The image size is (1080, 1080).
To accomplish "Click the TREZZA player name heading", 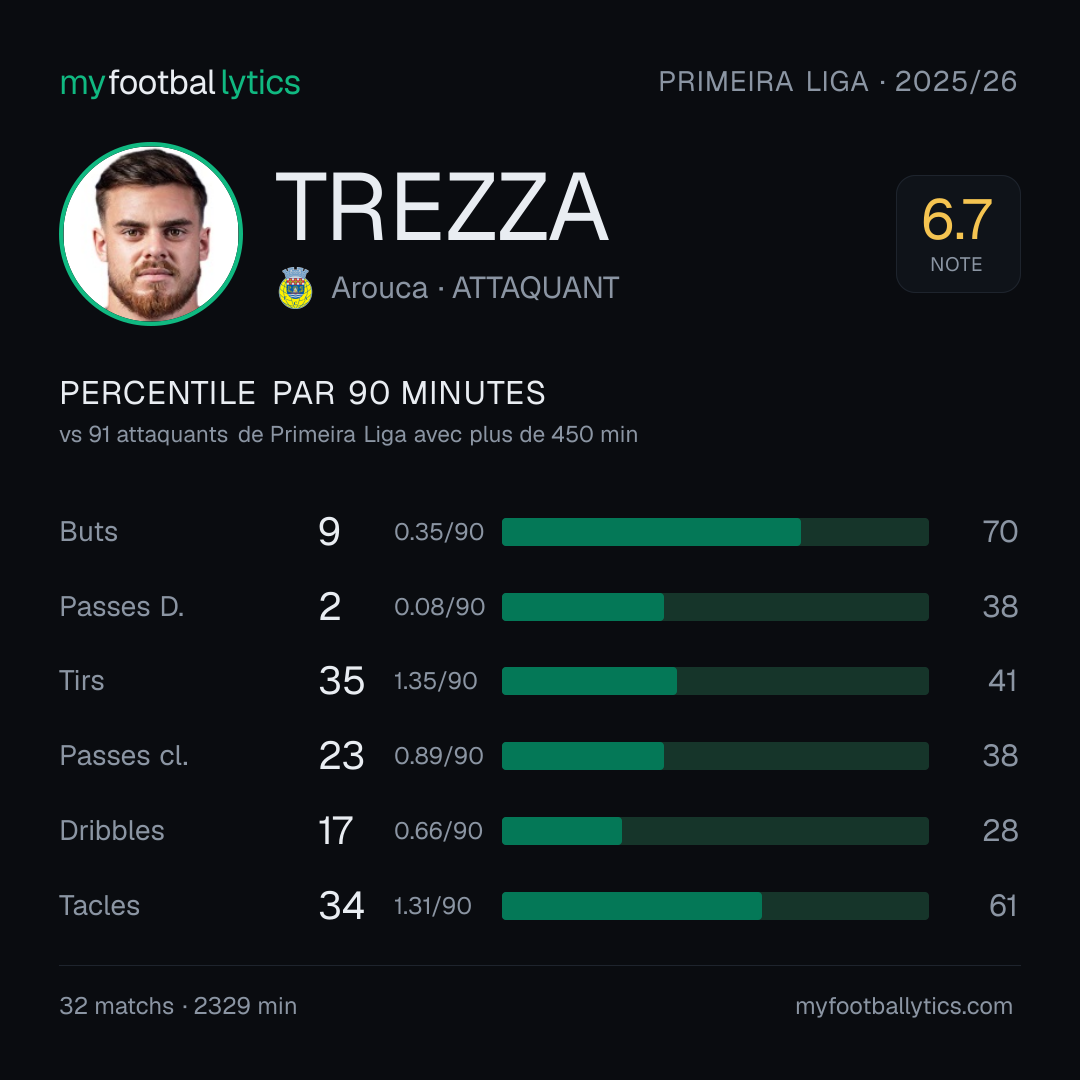I will pos(442,207).
